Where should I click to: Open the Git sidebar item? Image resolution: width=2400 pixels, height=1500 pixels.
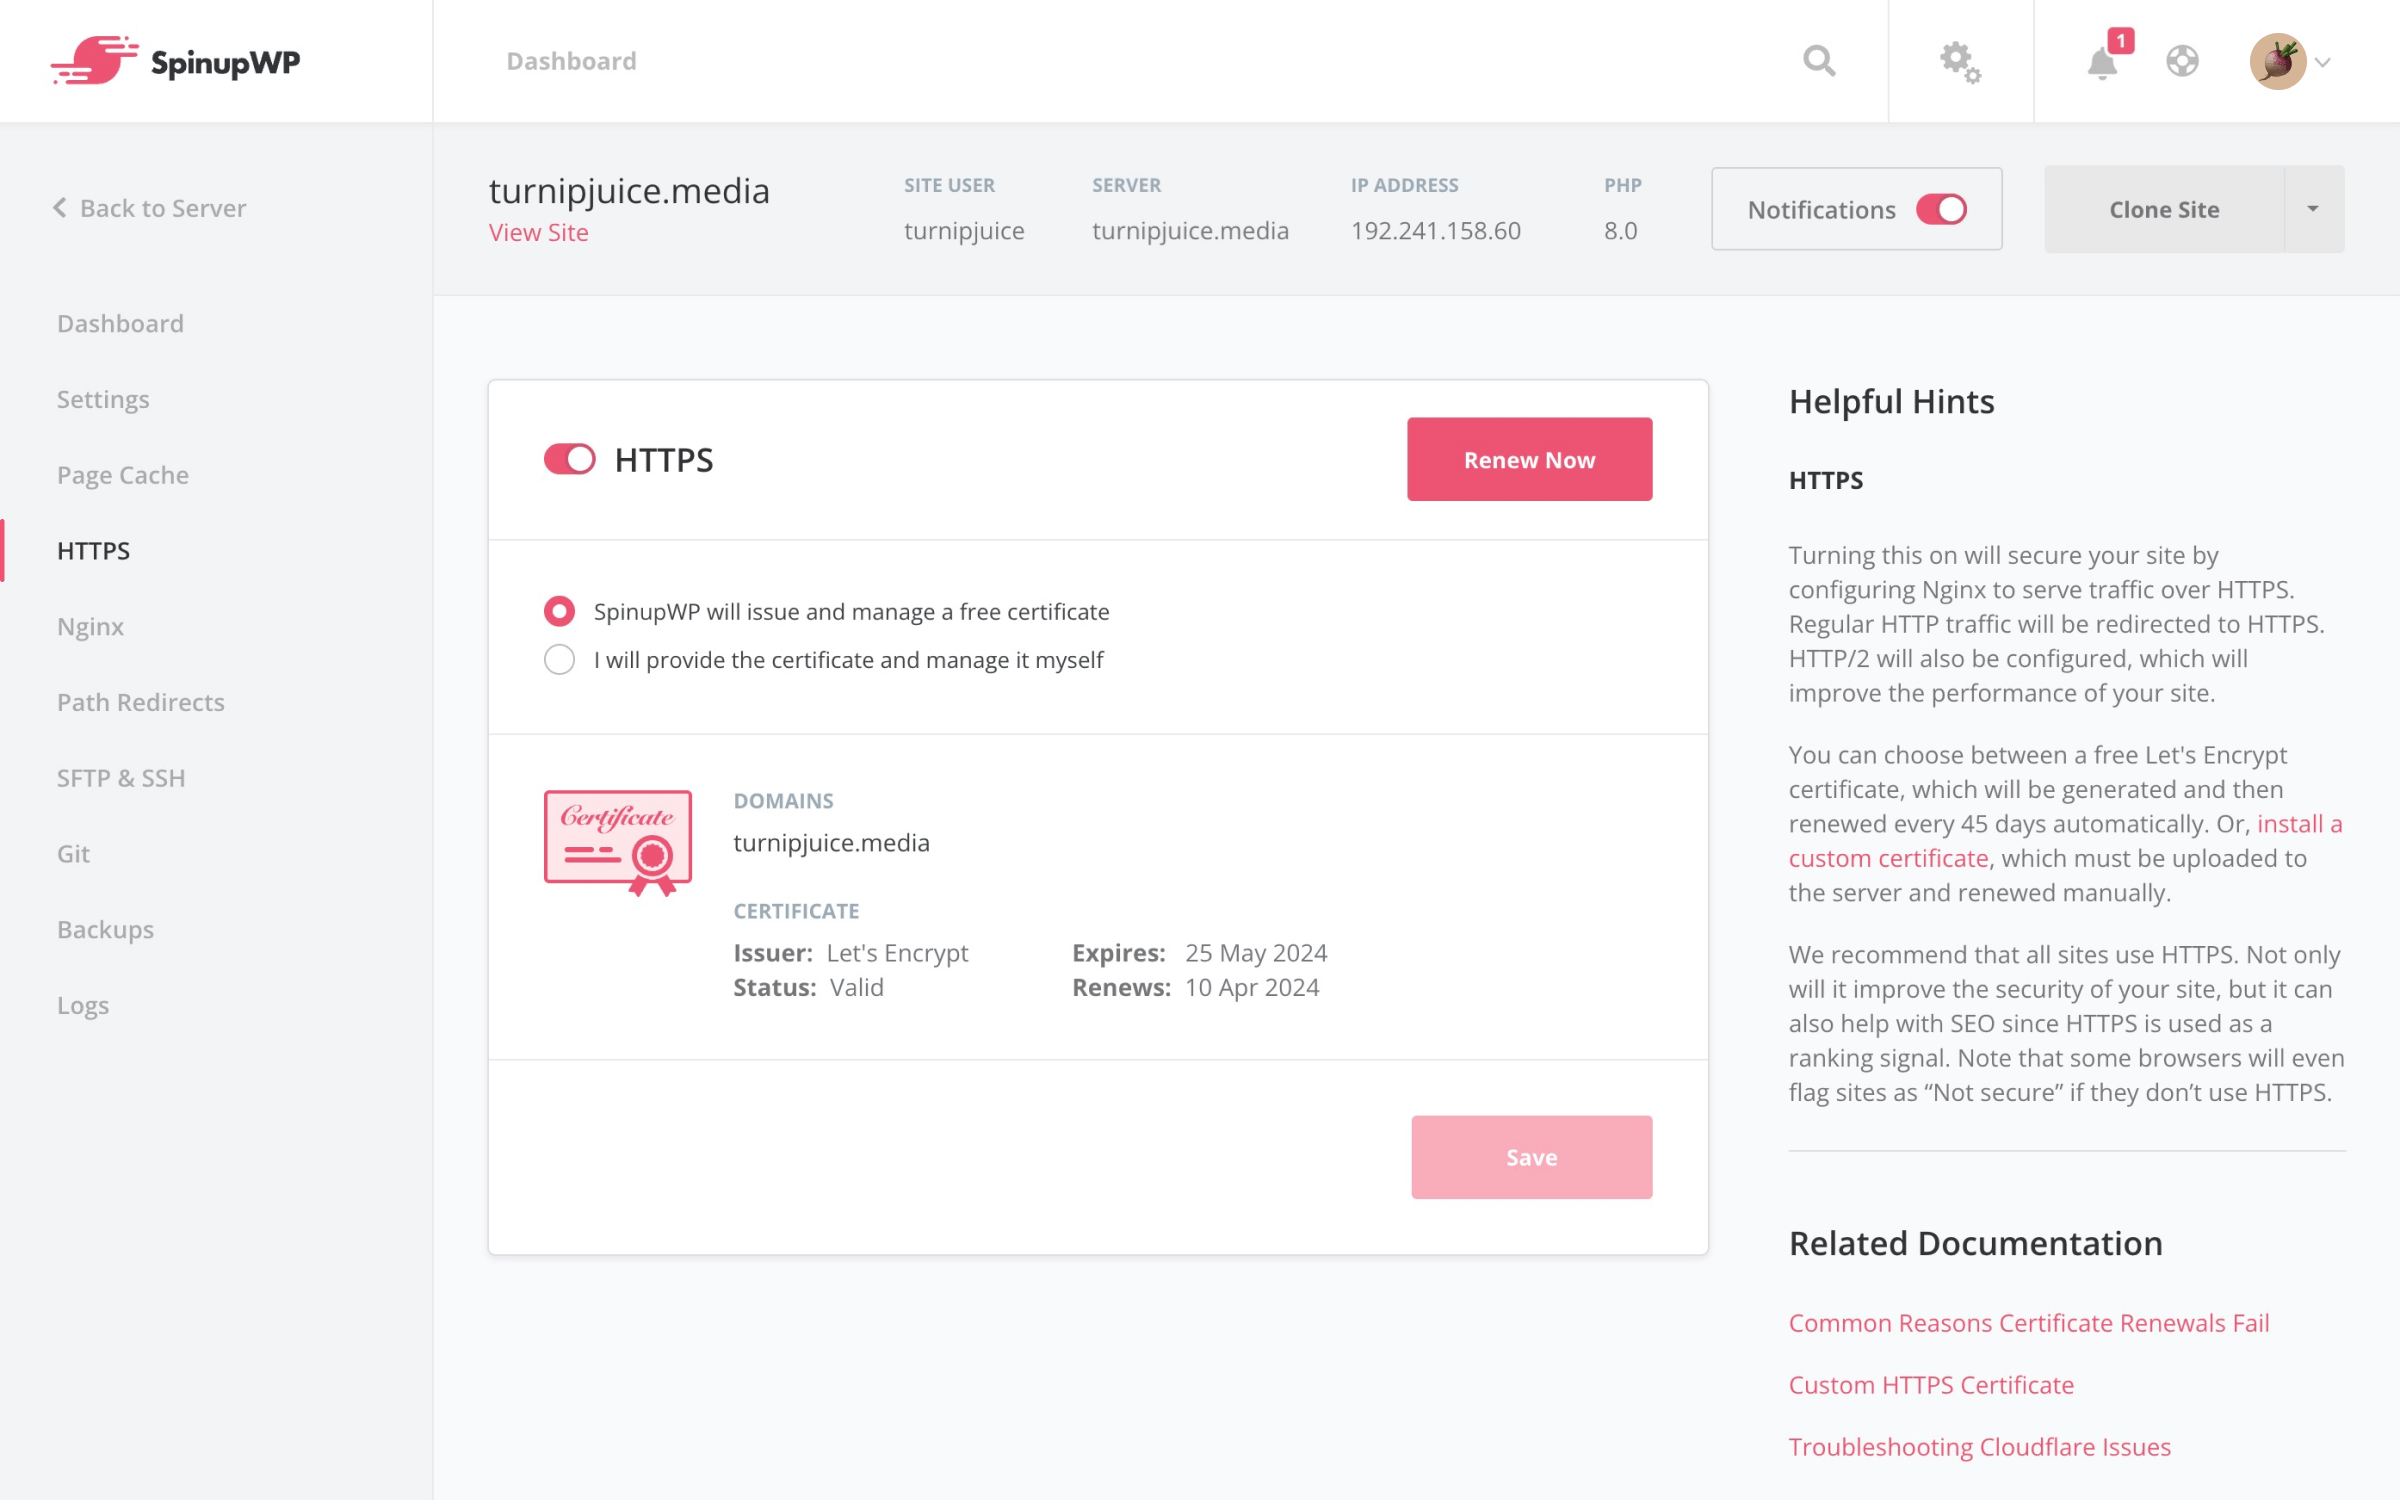(x=73, y=853)
